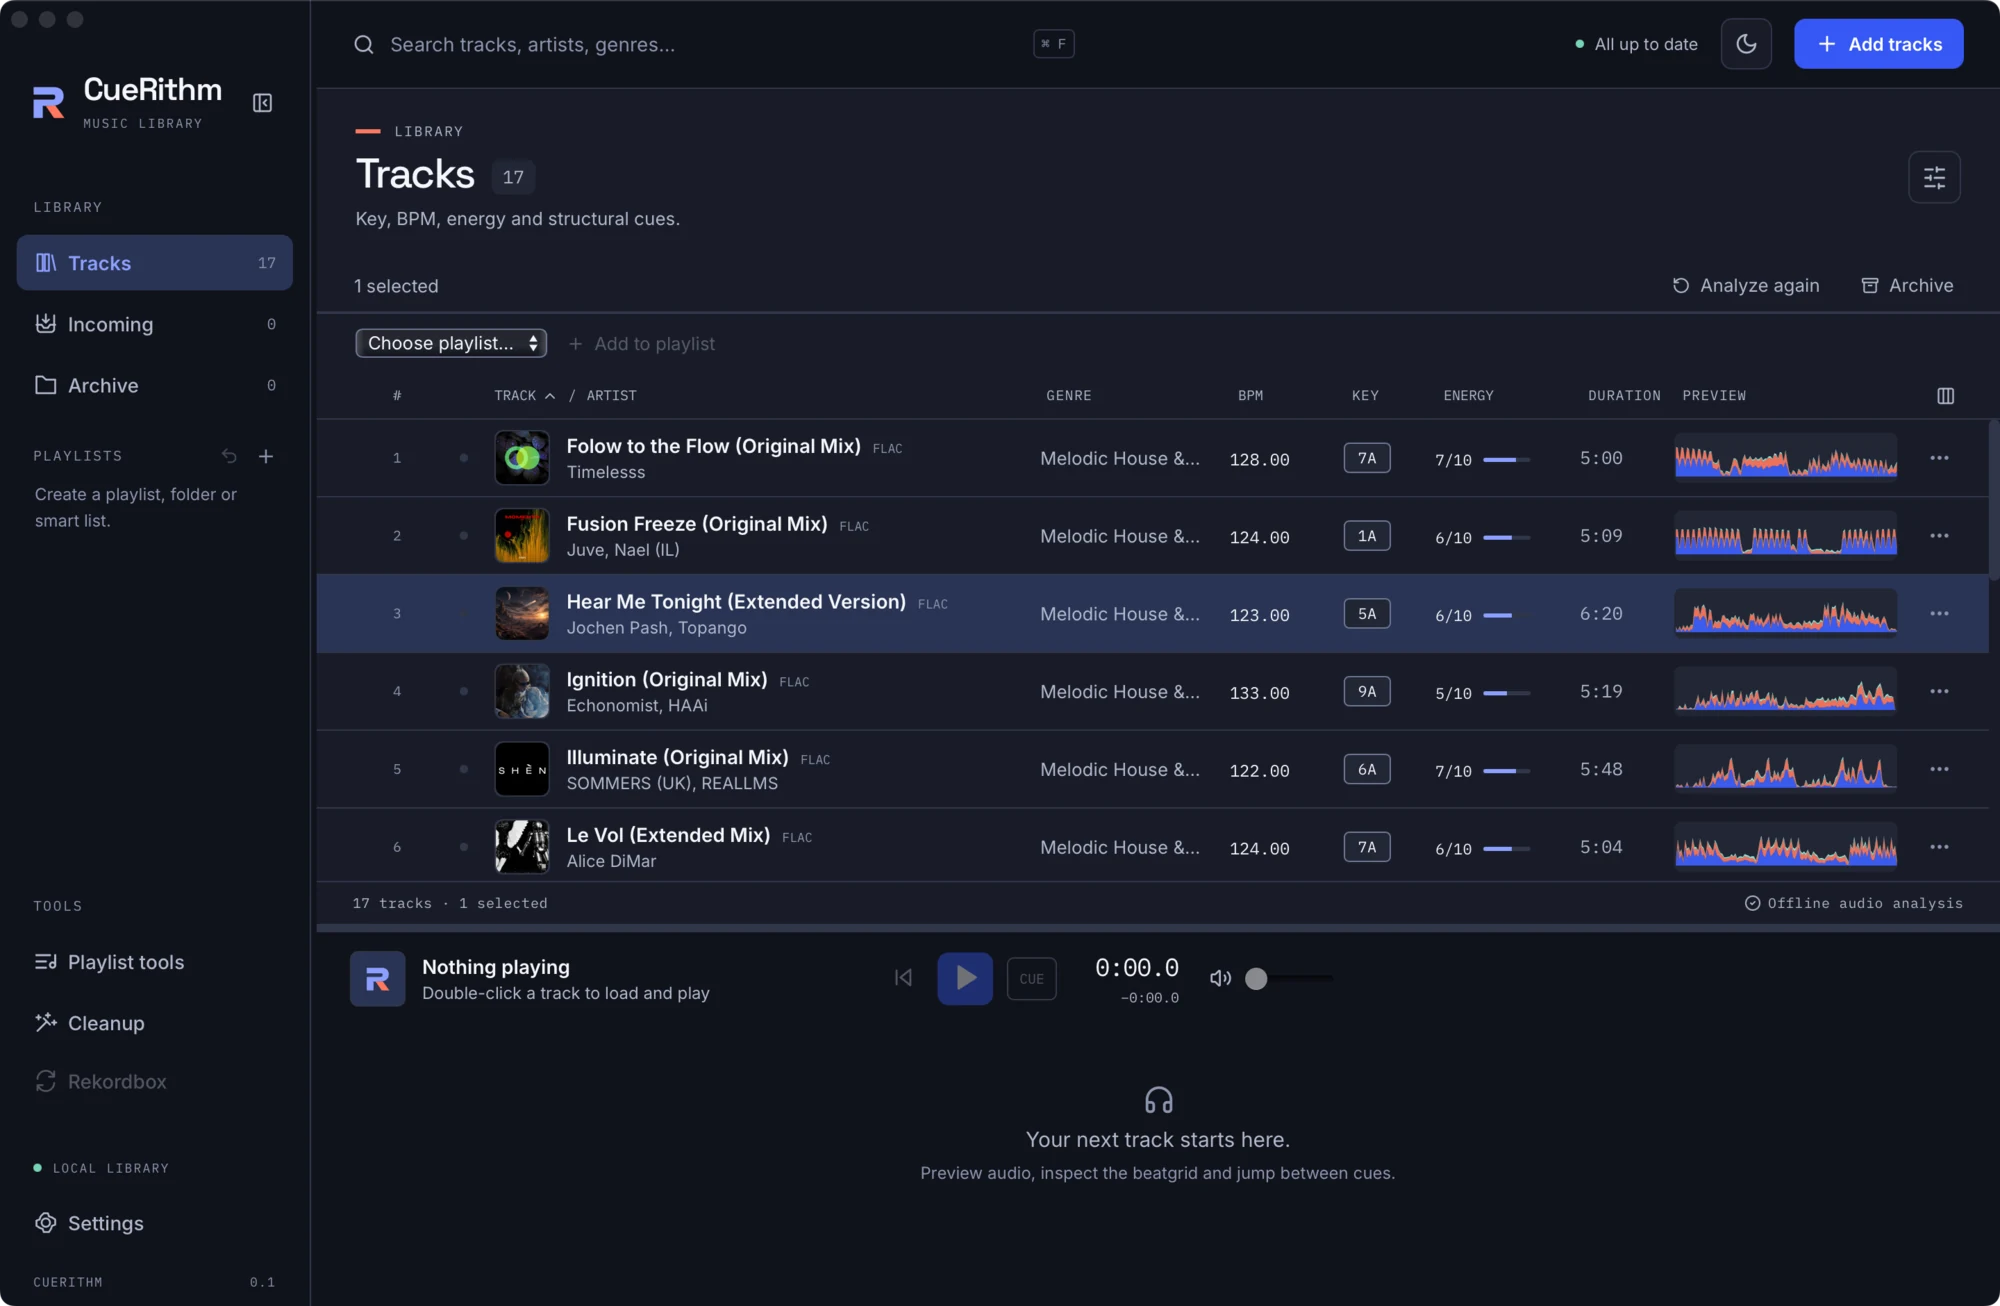Image resolution: width=2000 pixels, height=1306 pixels.
Task: Collapse the sidebar panel icon
Action: [x=262, y=103]
